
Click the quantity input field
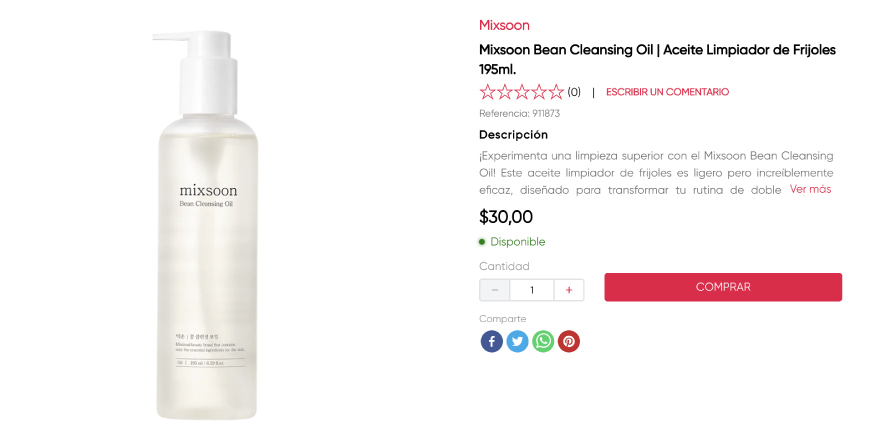(532, 290)
